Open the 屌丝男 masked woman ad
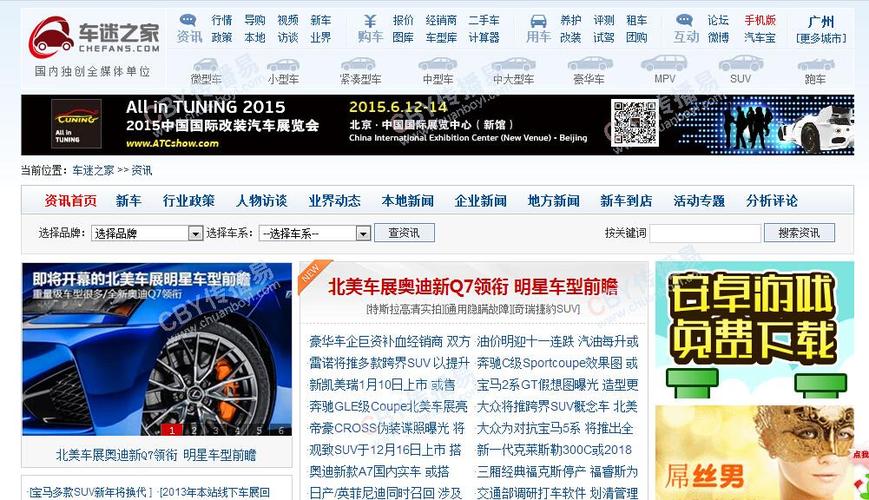 pyautogui.click(x=754, y=452)
